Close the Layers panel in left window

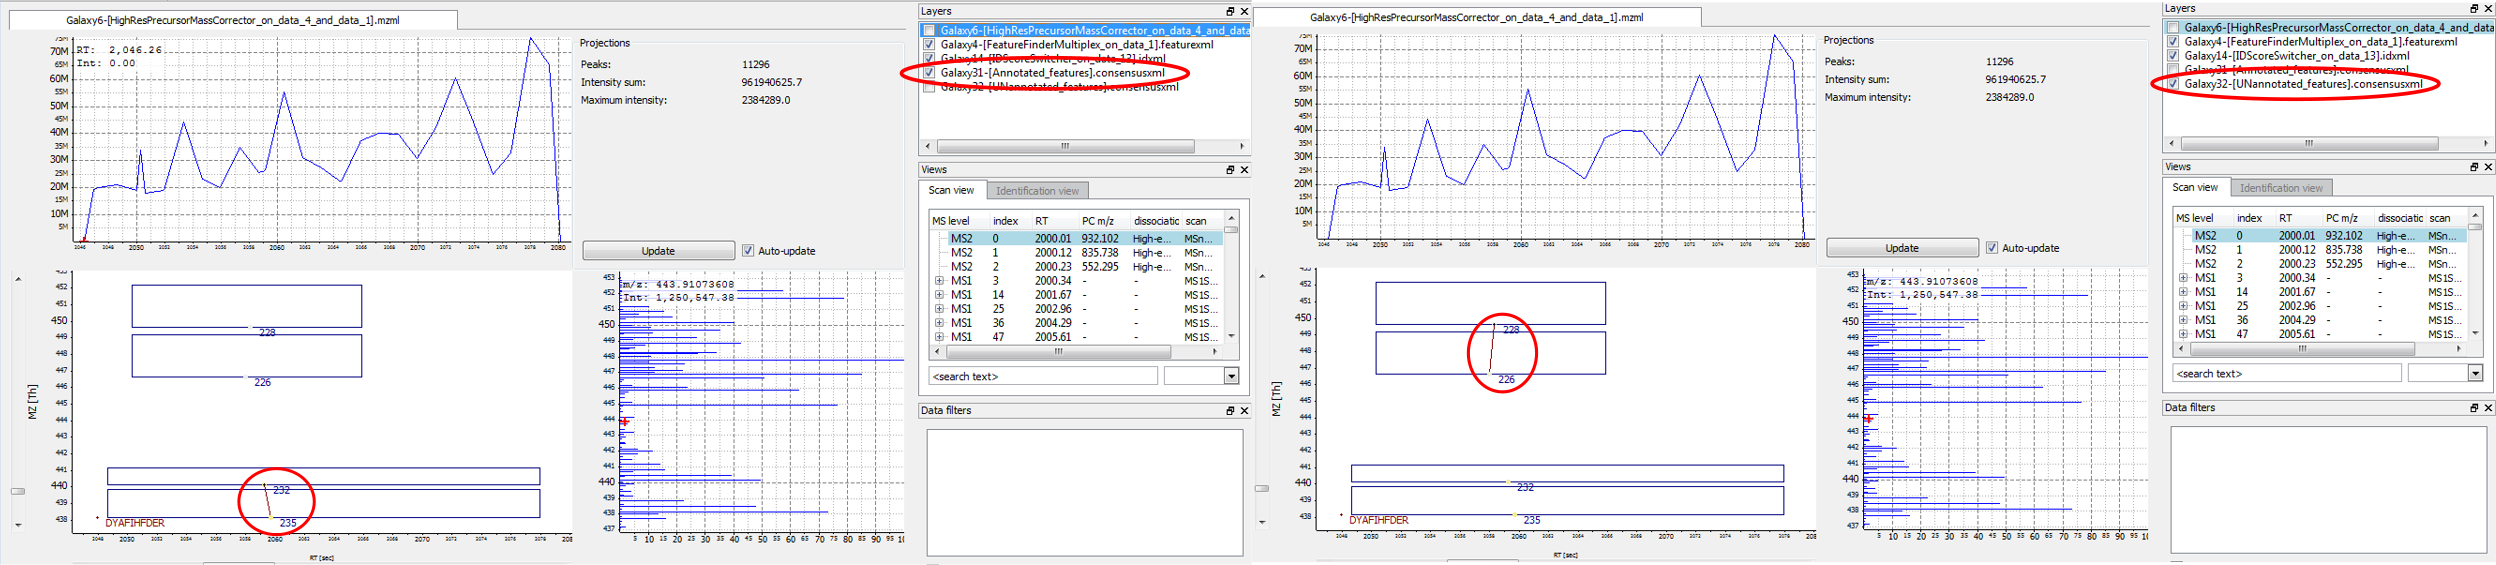pyautogui.click(x=1244, y=11)
